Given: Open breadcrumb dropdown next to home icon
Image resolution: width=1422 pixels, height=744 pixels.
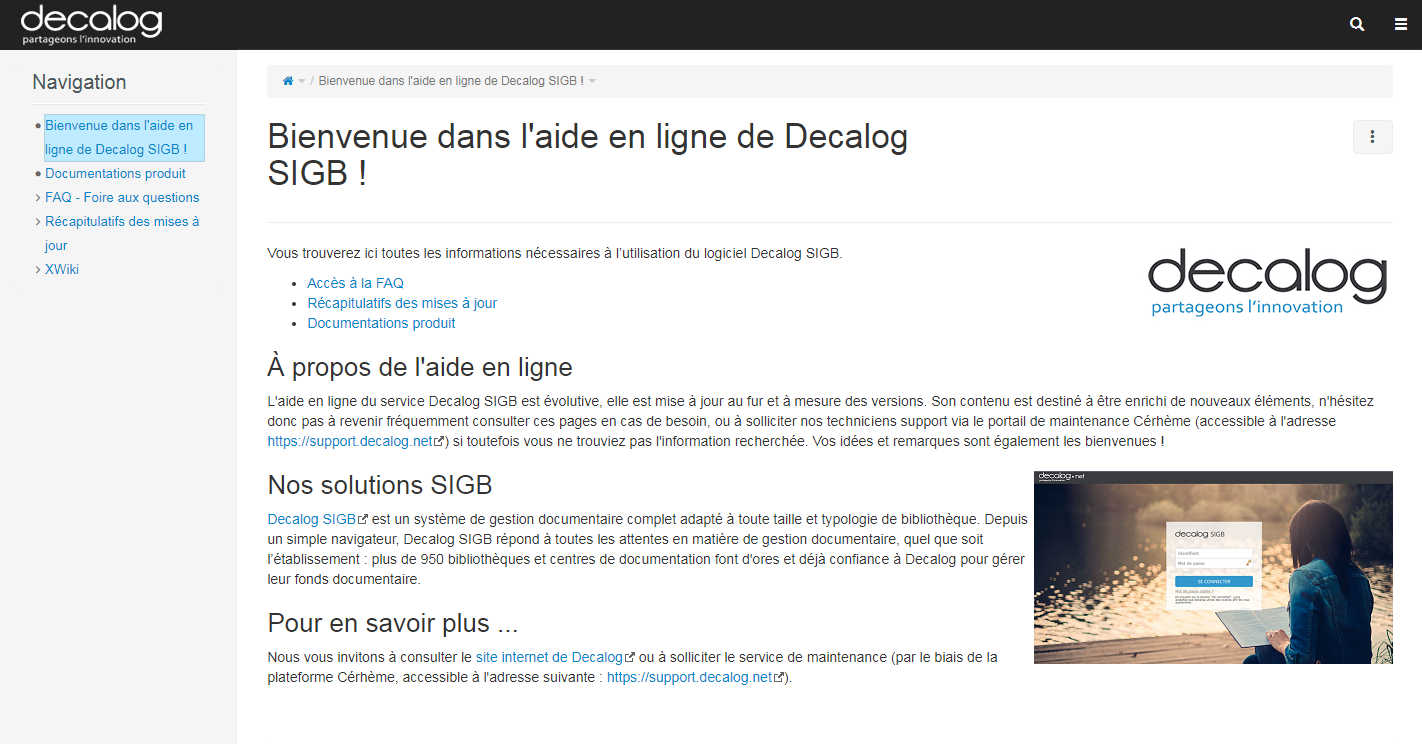Looking at the screenshot, I should click(303, 81).
